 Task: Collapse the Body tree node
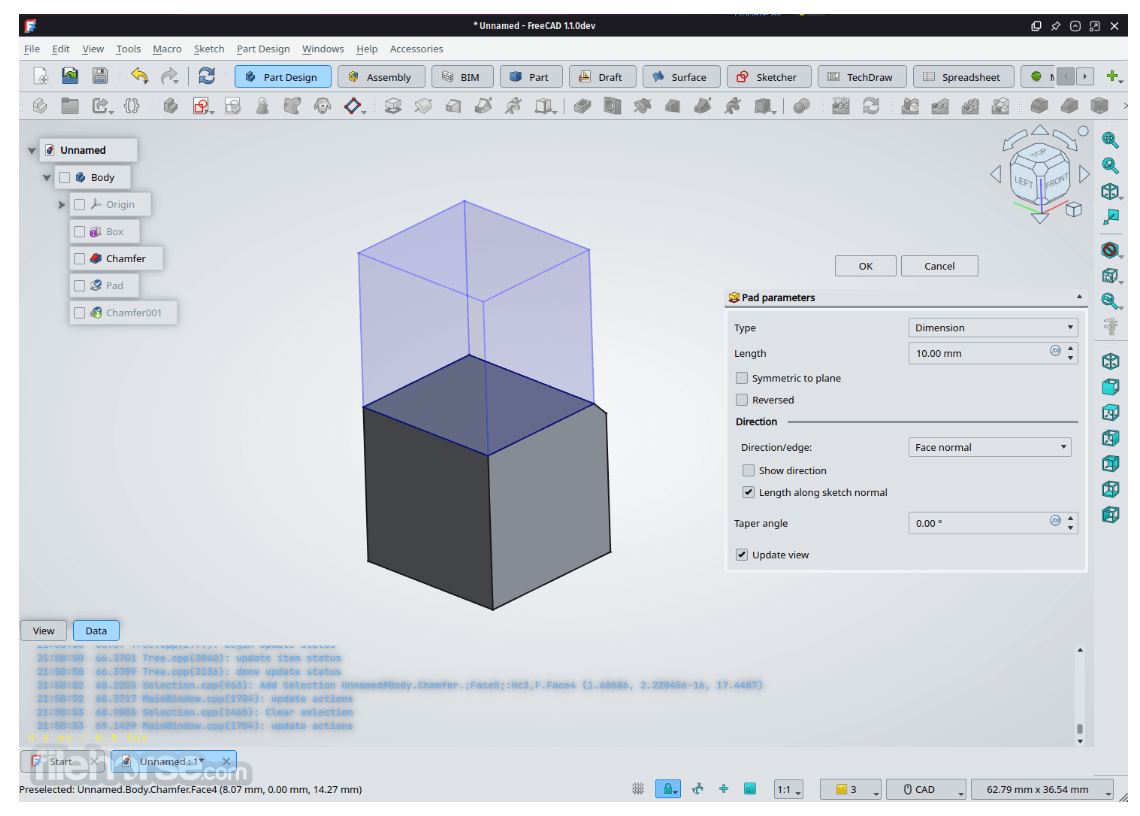(x=47, y=177)
